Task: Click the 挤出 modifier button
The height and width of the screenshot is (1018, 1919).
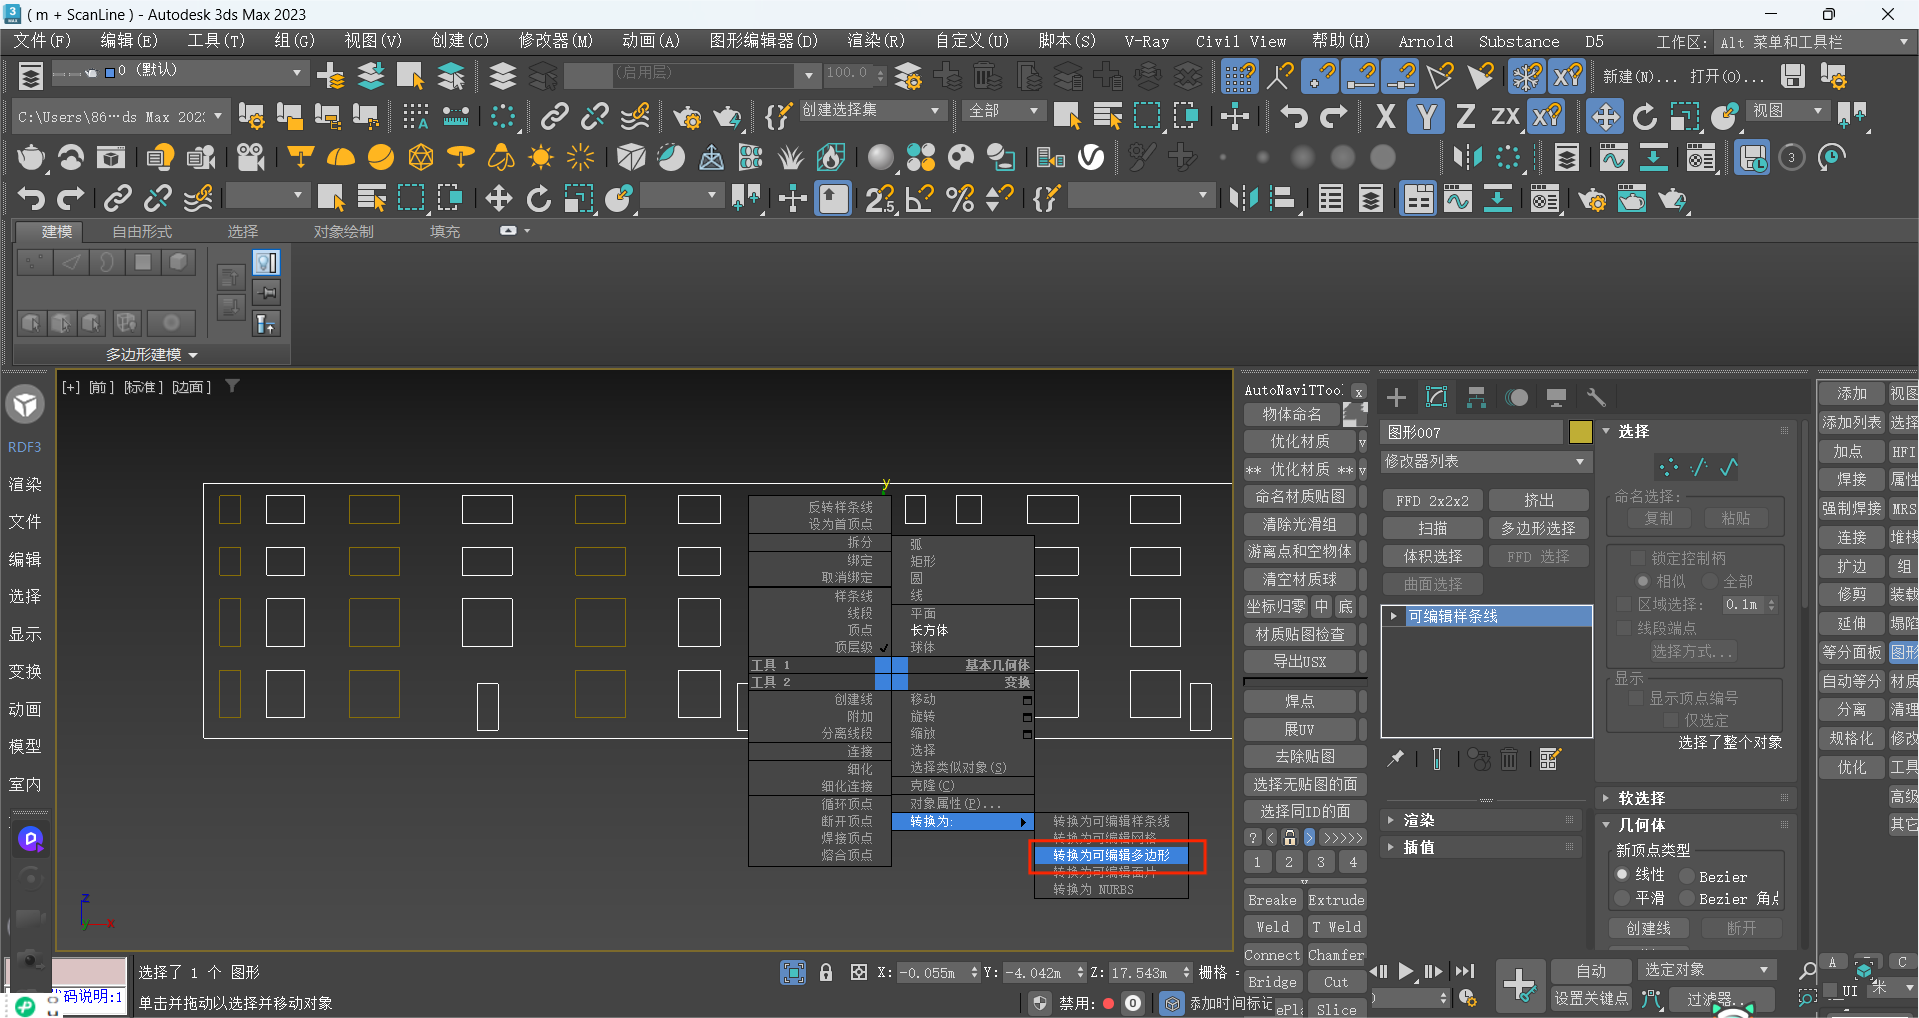Action: pos(1538,500)
